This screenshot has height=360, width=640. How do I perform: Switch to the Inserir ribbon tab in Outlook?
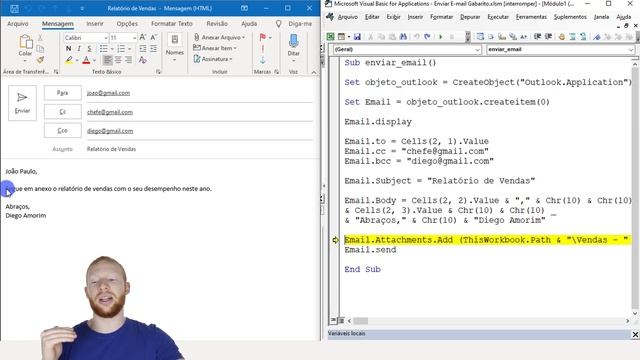click(x=95, y=24)
